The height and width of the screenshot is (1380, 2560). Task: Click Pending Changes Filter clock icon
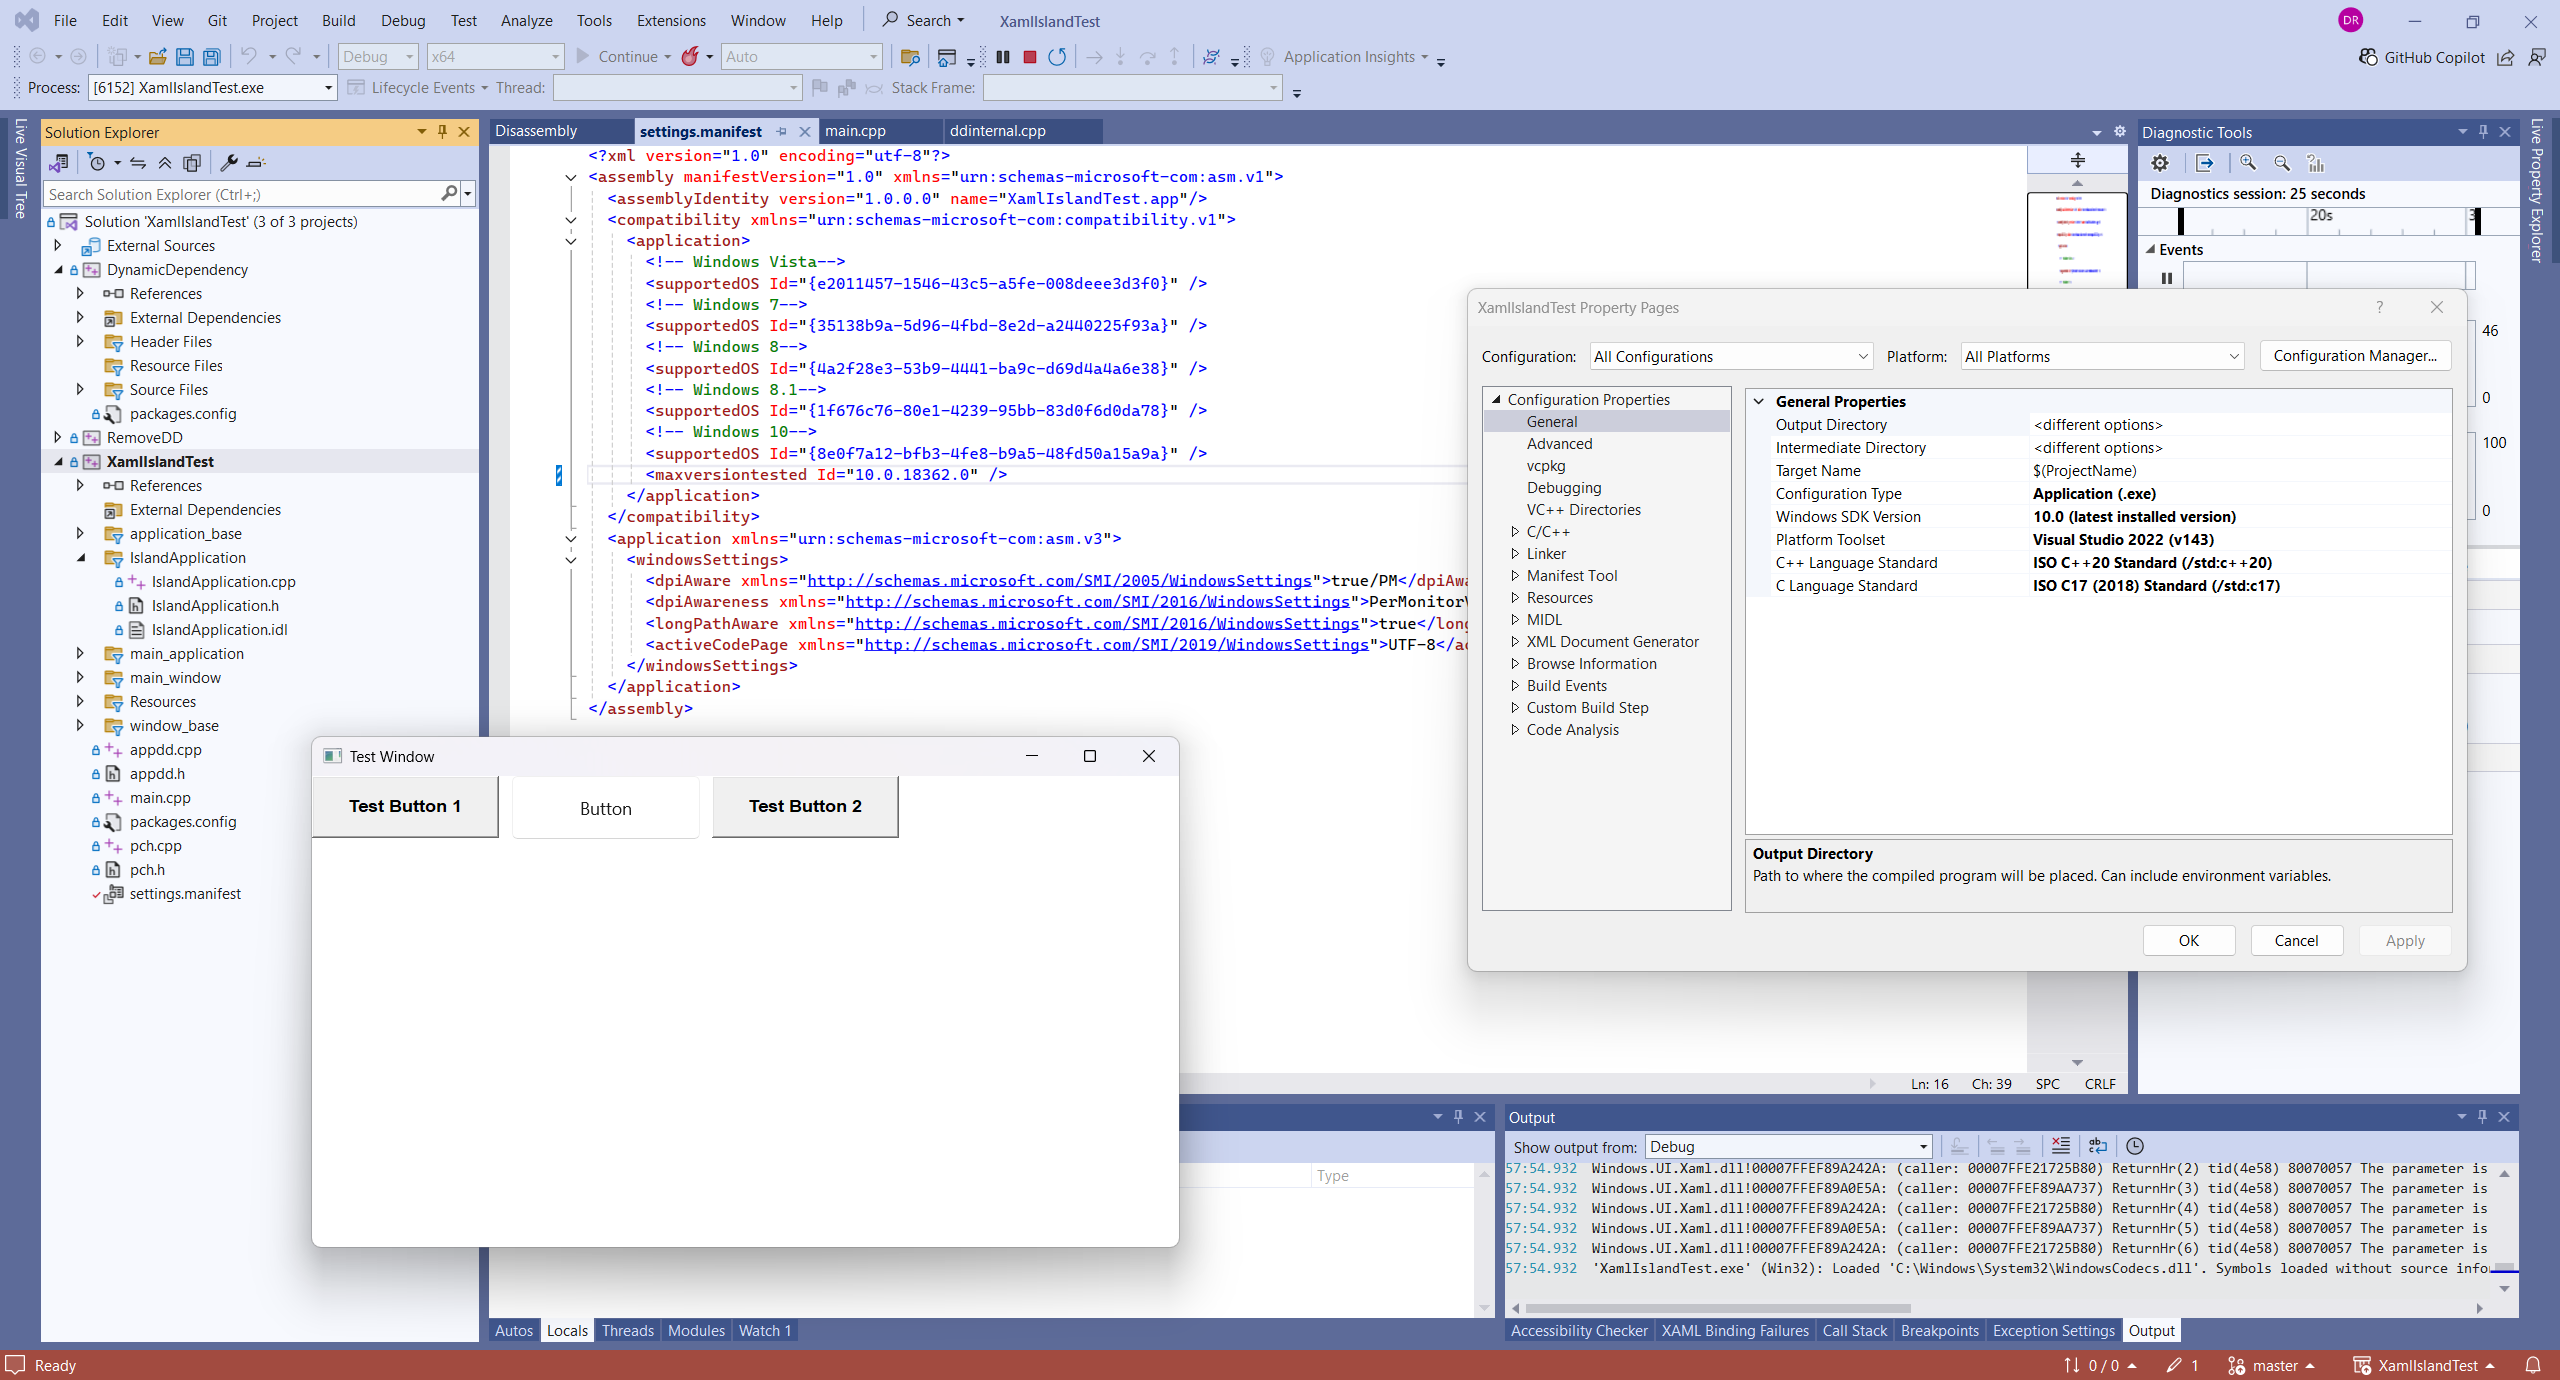[97, 163]
